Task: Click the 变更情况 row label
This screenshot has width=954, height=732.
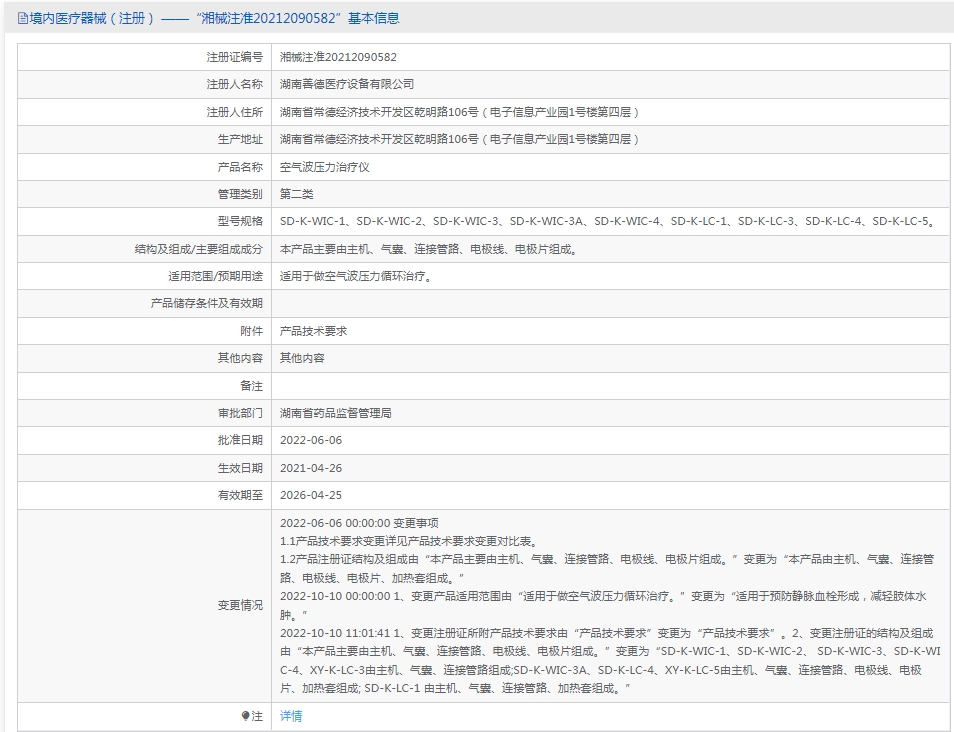Action: [240, 605]
